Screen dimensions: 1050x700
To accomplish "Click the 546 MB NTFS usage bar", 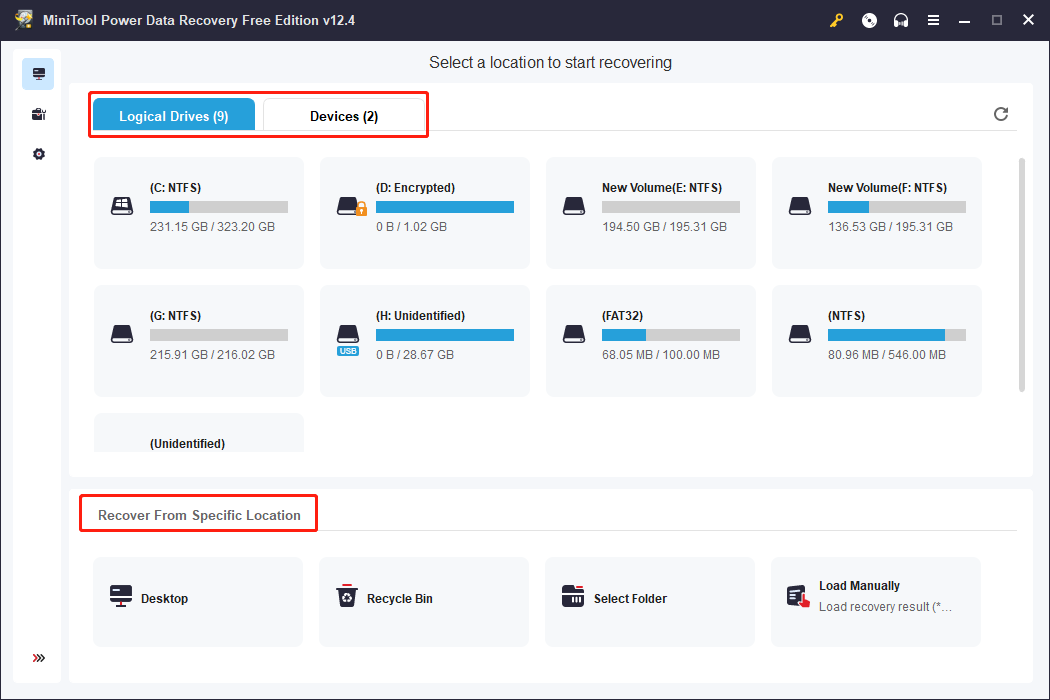I will pyautogui.click(x=897, y=335).
